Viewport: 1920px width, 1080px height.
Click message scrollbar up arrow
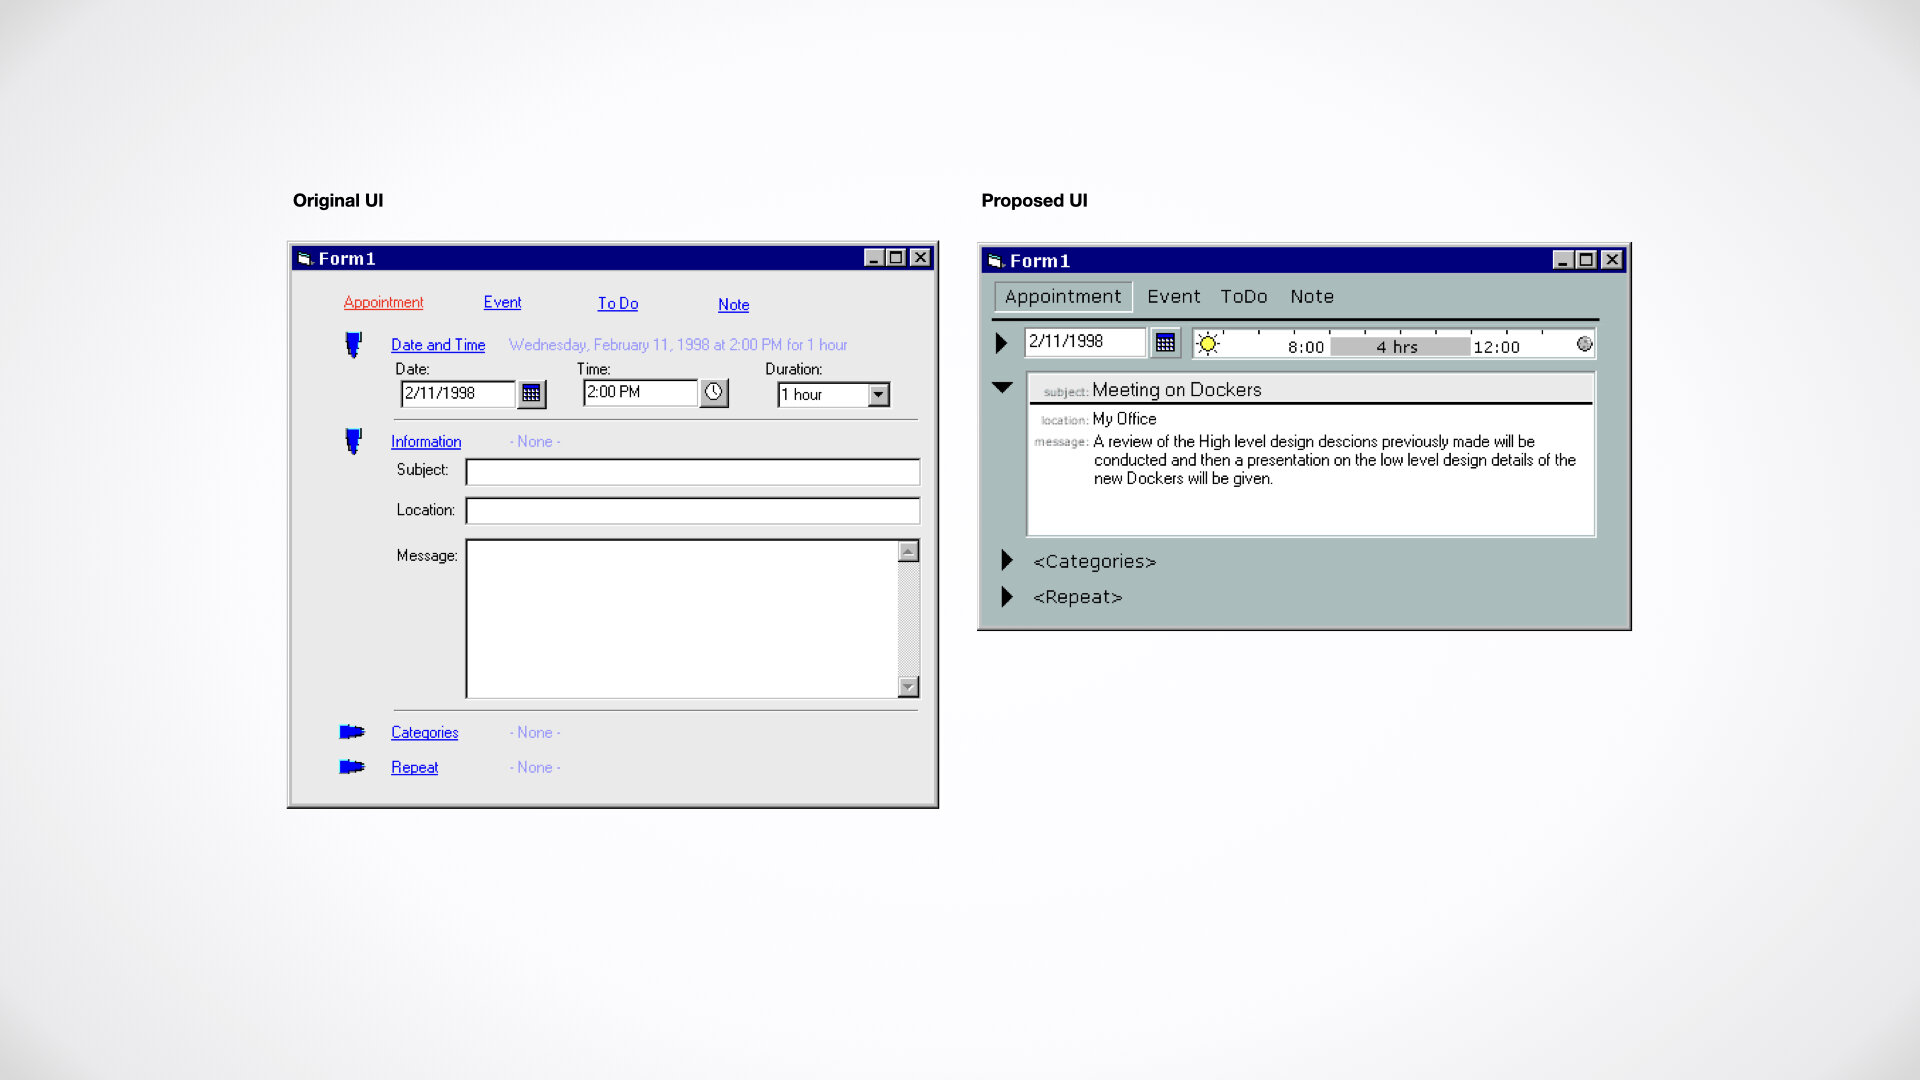908,551
